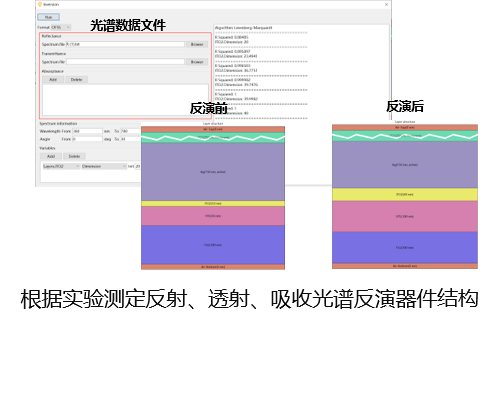Select the pink HTL layer before inversion
This screenshot has width=499, height=394.
pyautogui.click(x=213, y=216)
